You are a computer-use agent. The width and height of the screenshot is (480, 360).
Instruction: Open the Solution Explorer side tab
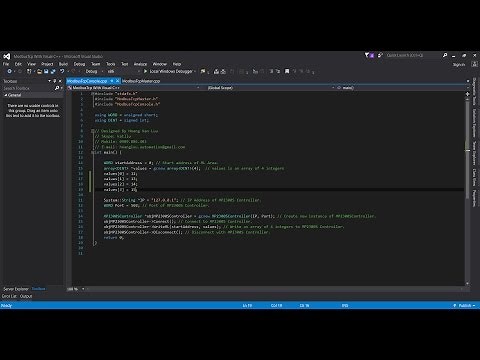click(474, 123)
